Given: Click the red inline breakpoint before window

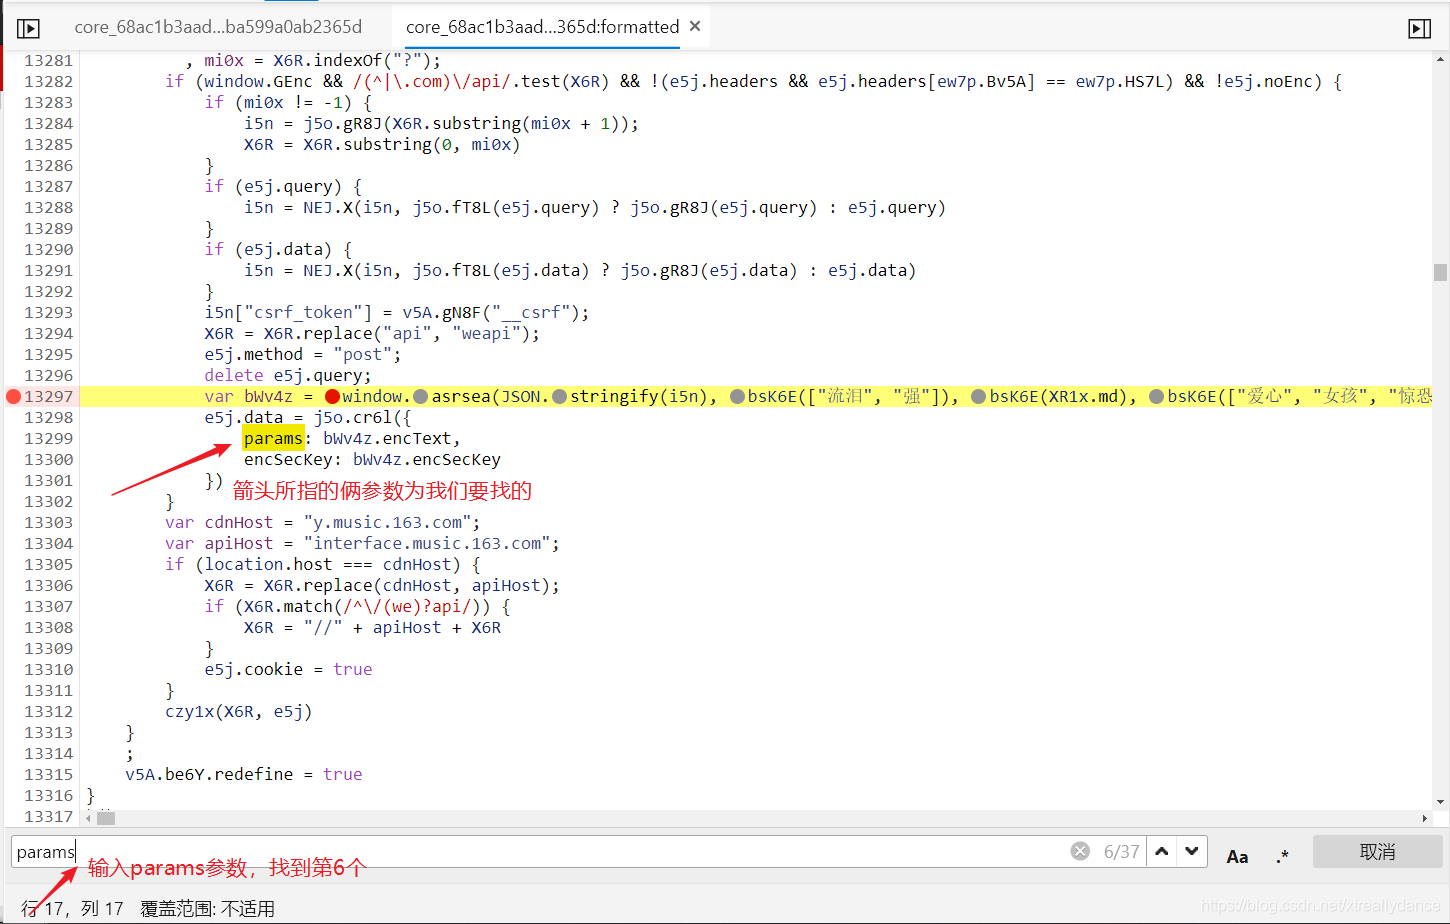Looking at the screenshot, I should [x=333, y=397].
